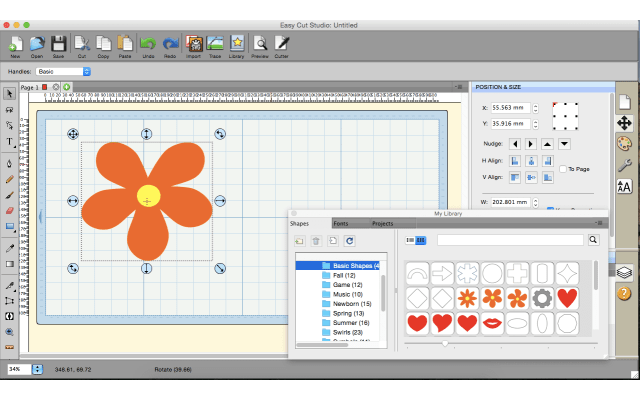Select the arrow shape thumbnail
Viewport: 640px width, 400px height.
pos(442,273)
